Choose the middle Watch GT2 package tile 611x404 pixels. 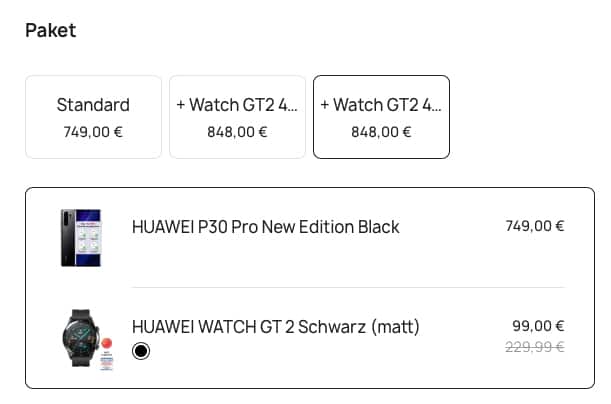(237, 117)
